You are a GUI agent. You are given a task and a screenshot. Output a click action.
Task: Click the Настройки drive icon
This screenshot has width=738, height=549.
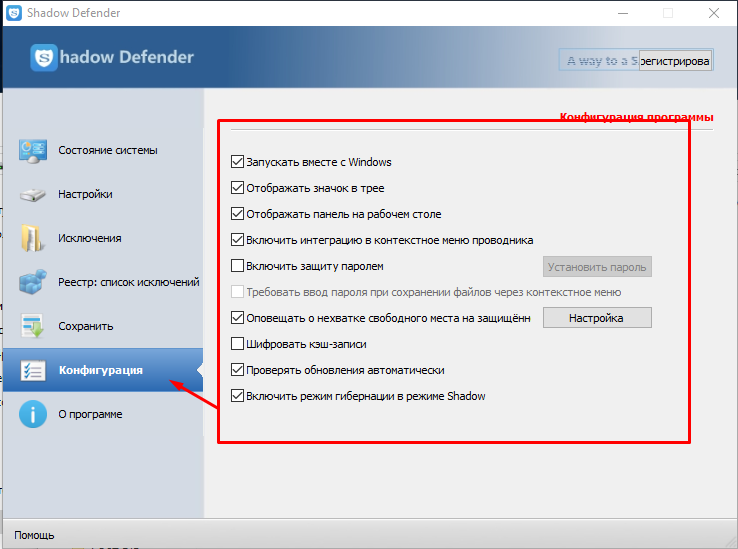click(x=32, y=194)
